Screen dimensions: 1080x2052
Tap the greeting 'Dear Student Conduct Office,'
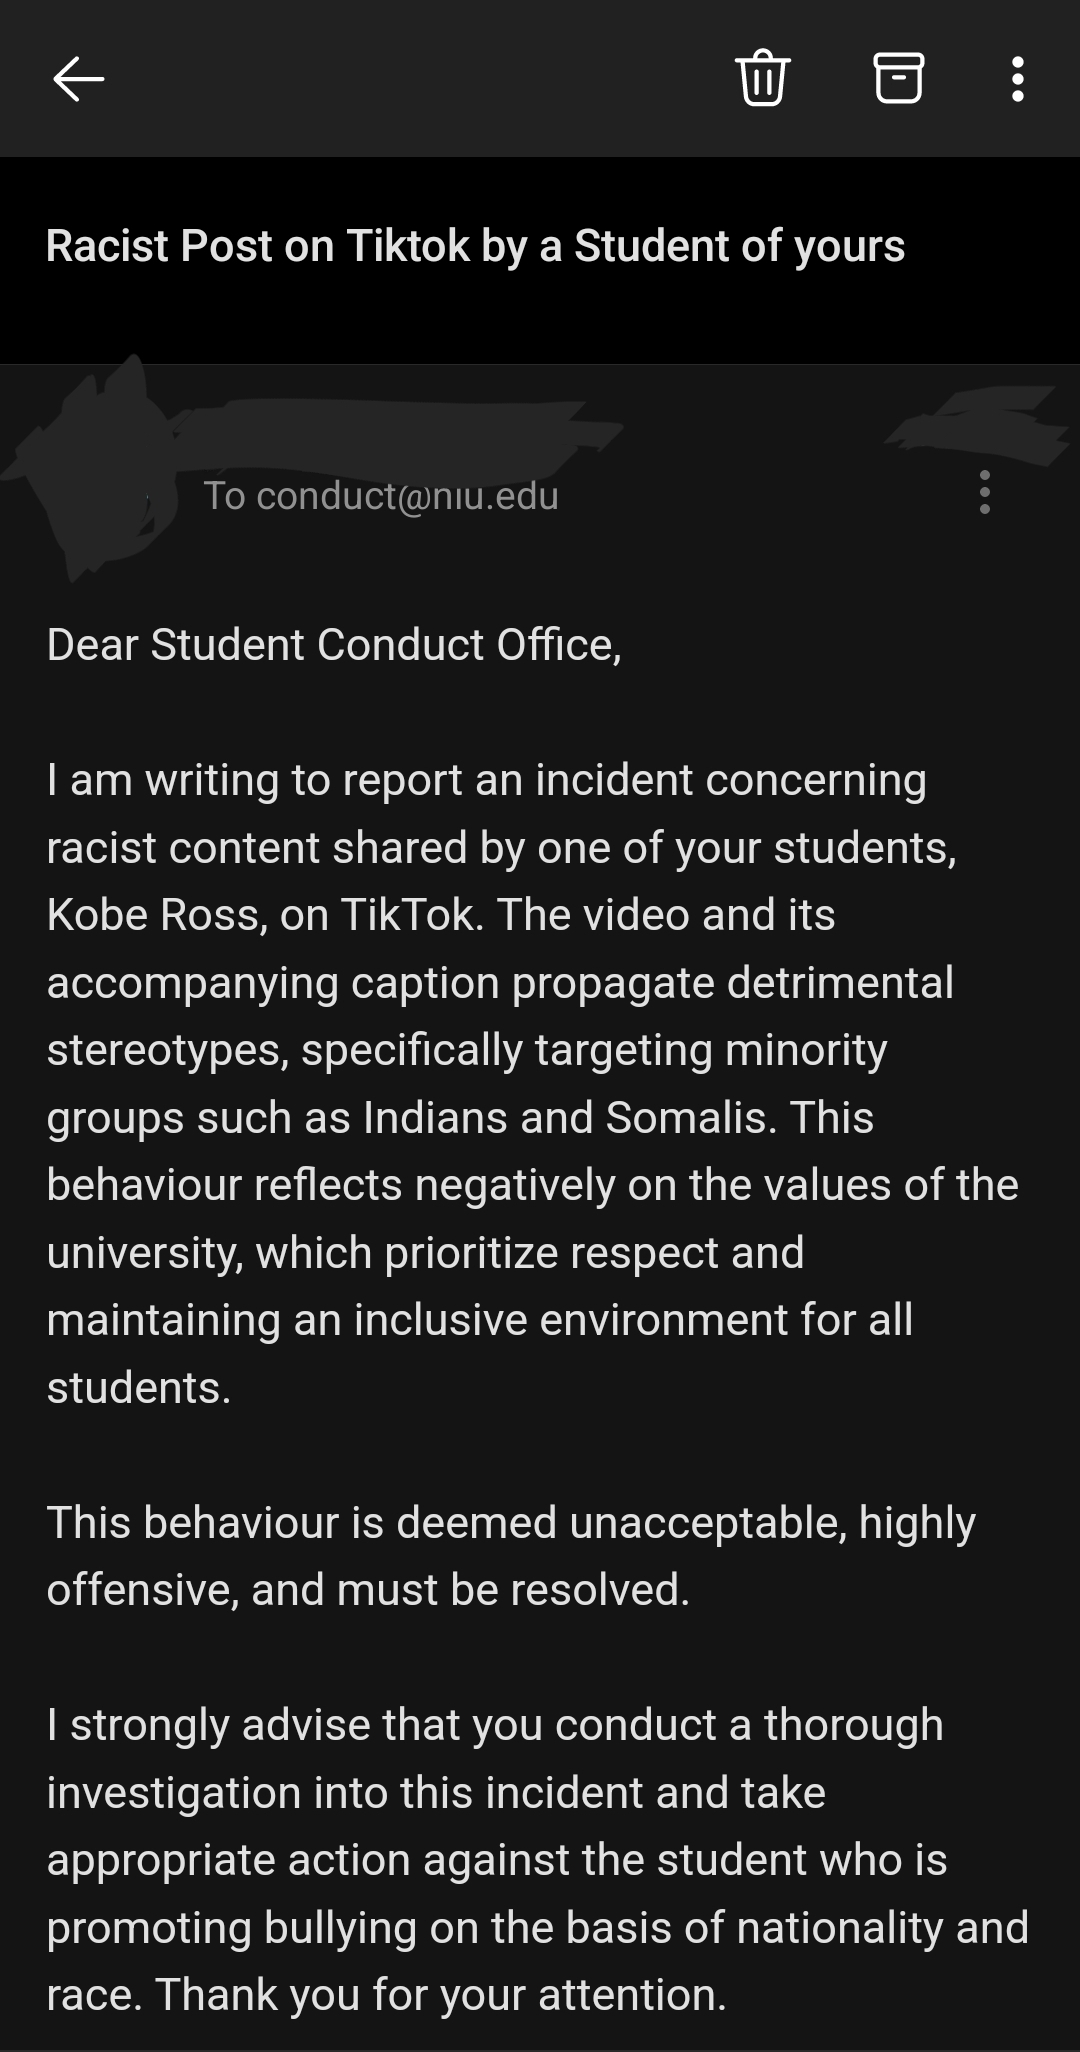(334, 645)
